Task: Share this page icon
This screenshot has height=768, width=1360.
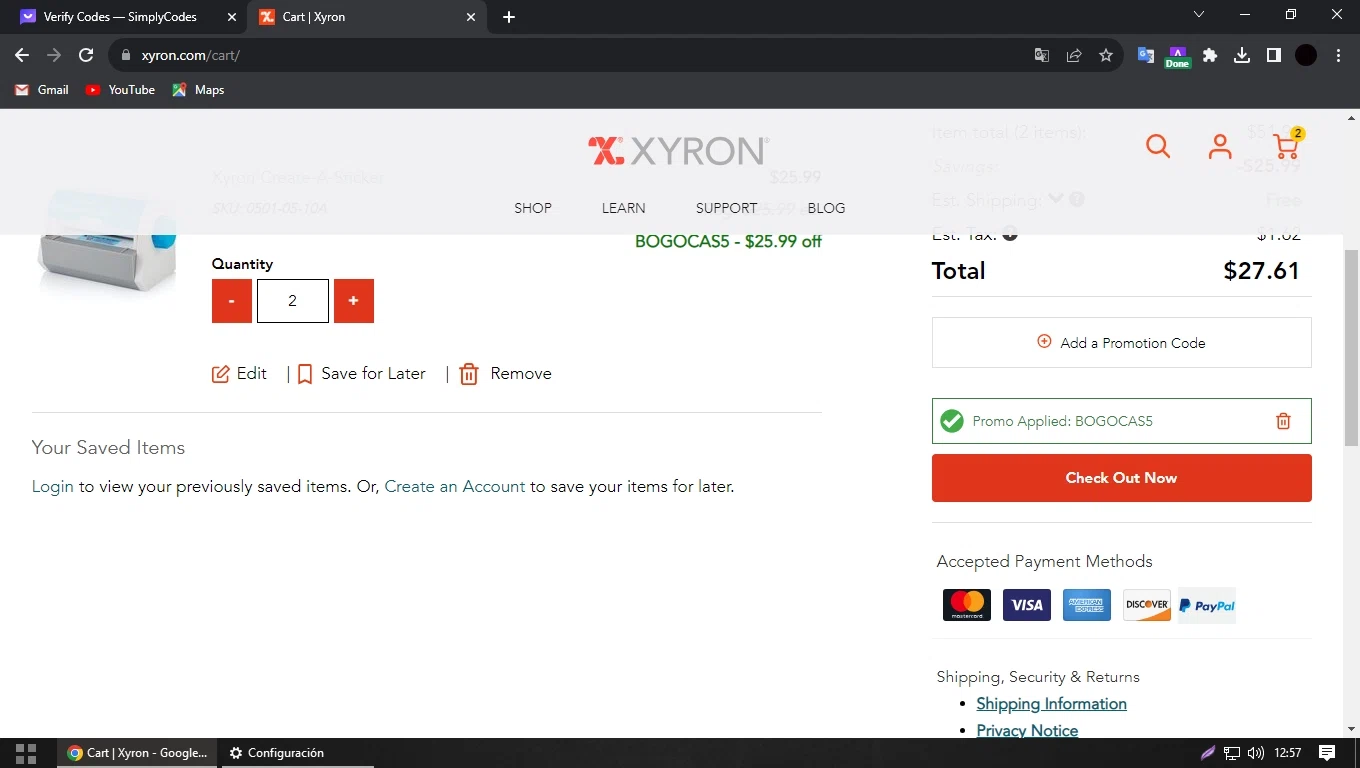Action: 1074,55
